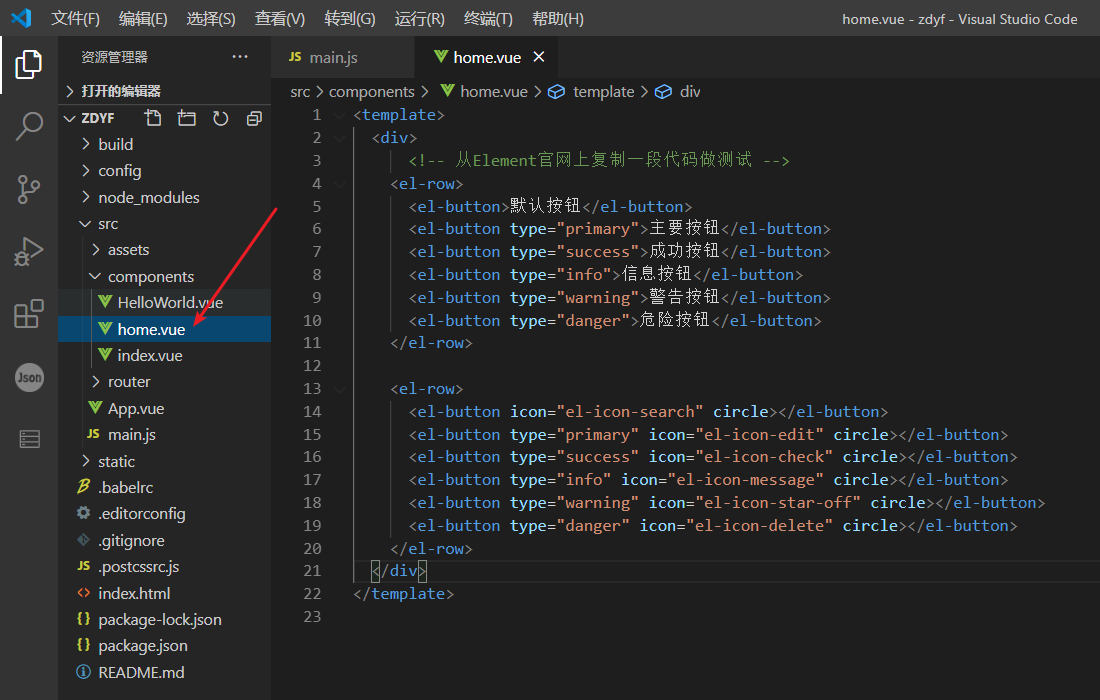Close the home.vue editor tab
Viewport: 1100px width, 700px height.
click(539, 57)
